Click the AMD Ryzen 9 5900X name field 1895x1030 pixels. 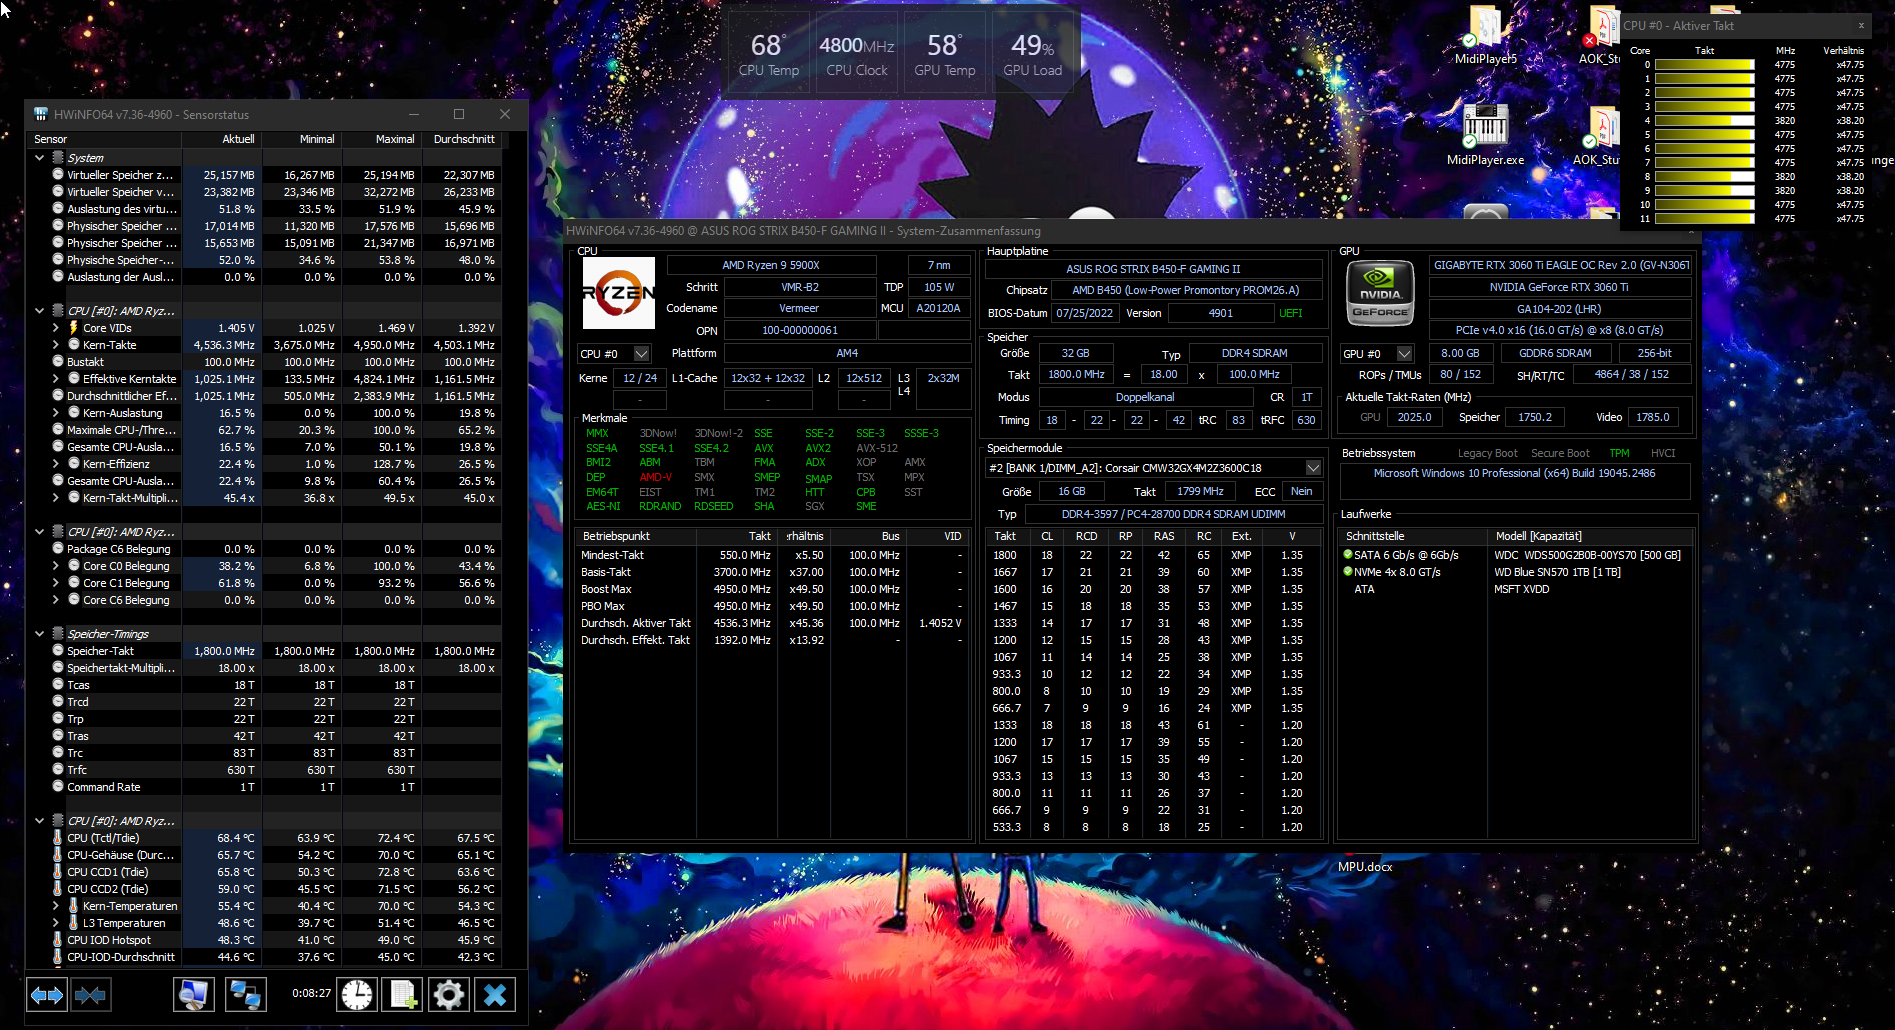coord(771,265)
